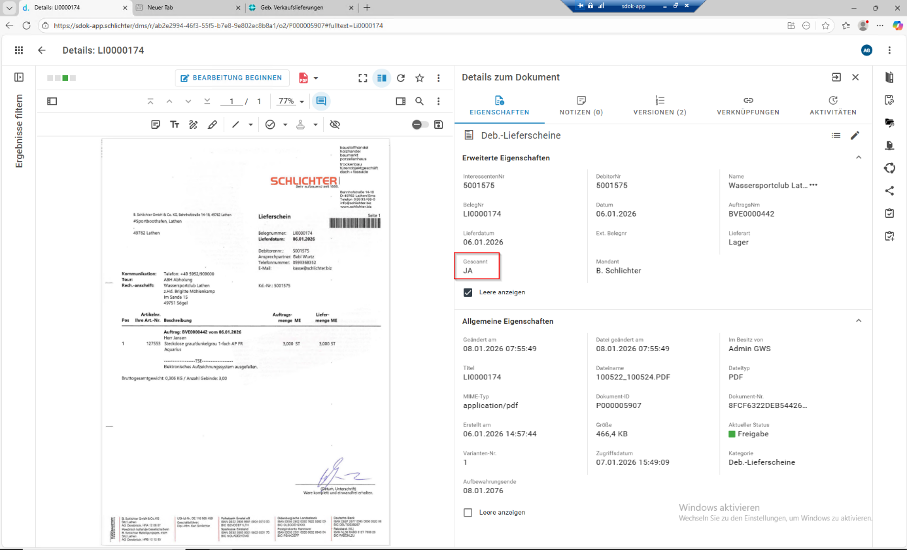
Task: Close the Details zum Dokument panel
Action: coord(855,77)
